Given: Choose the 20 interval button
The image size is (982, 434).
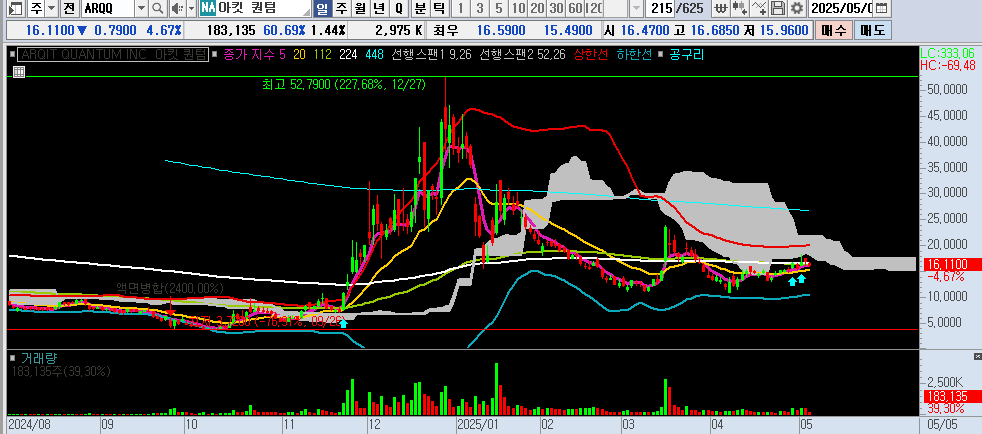Looking at the screenshot, I should tap(537, 8).
